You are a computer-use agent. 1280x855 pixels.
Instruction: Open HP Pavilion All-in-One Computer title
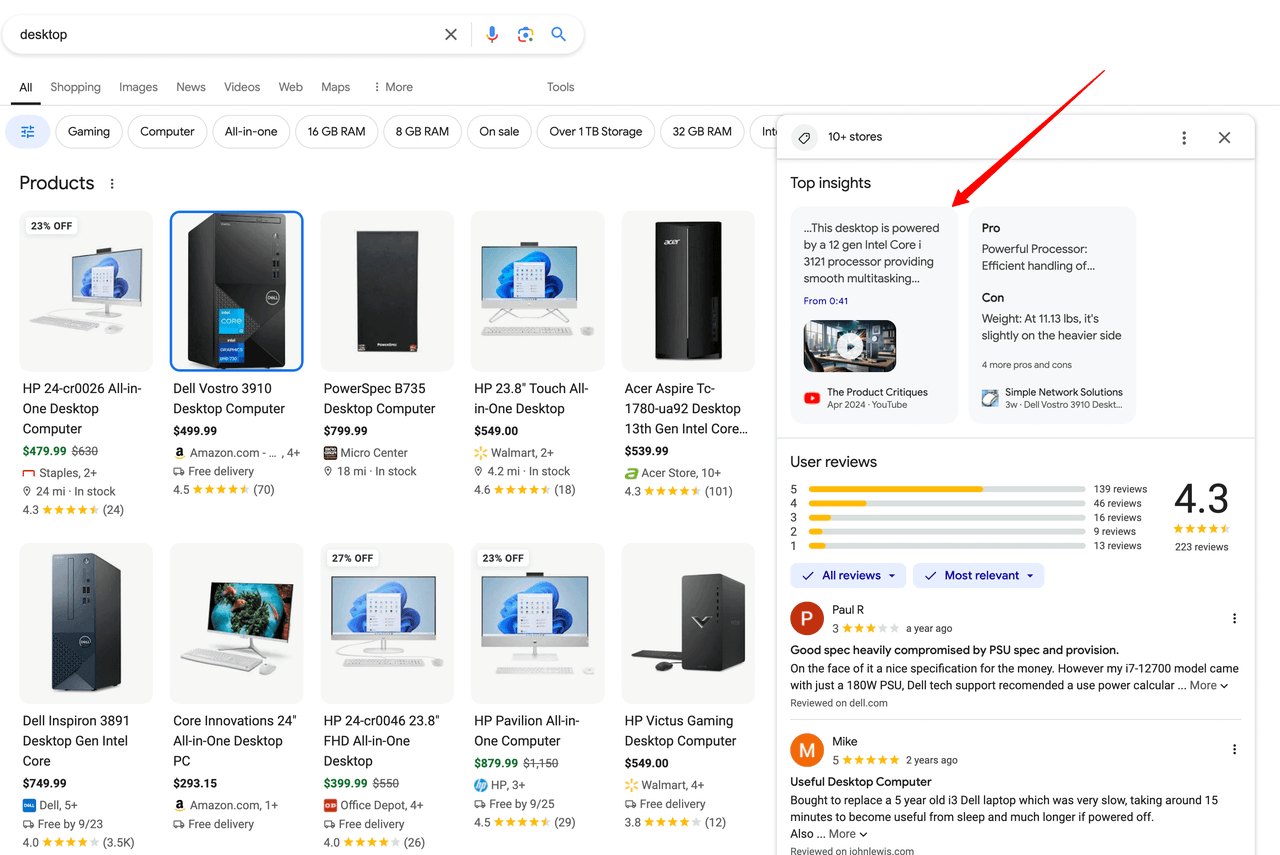529,731
